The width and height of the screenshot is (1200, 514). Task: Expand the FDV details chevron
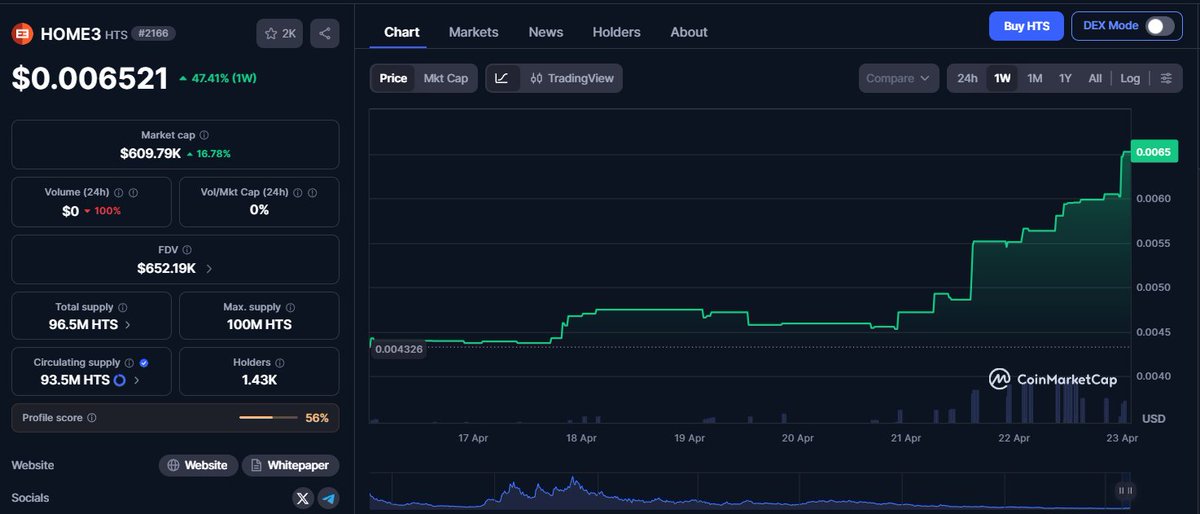[208, 269]
